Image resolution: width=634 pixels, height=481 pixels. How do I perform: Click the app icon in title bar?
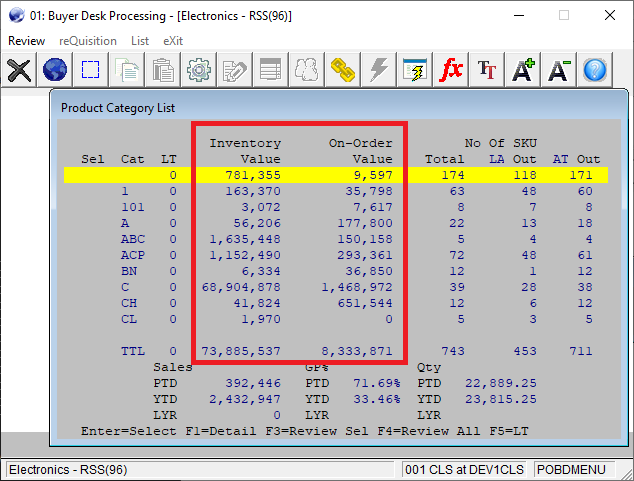click(x=17, y=15)
